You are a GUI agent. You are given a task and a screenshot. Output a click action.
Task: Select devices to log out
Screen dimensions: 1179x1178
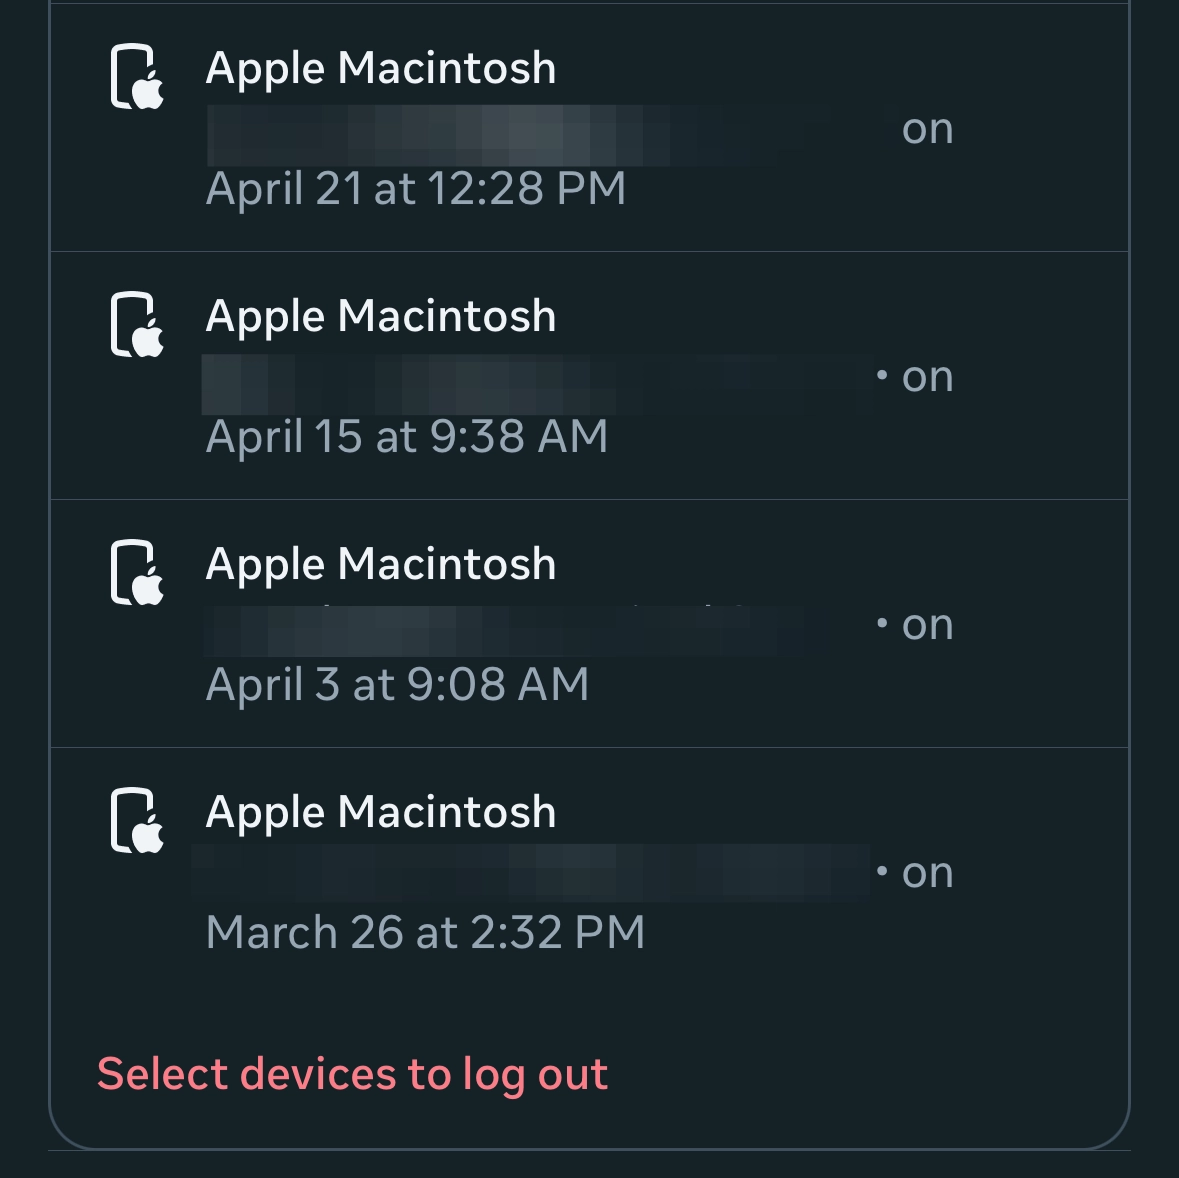click(352, 1075)
